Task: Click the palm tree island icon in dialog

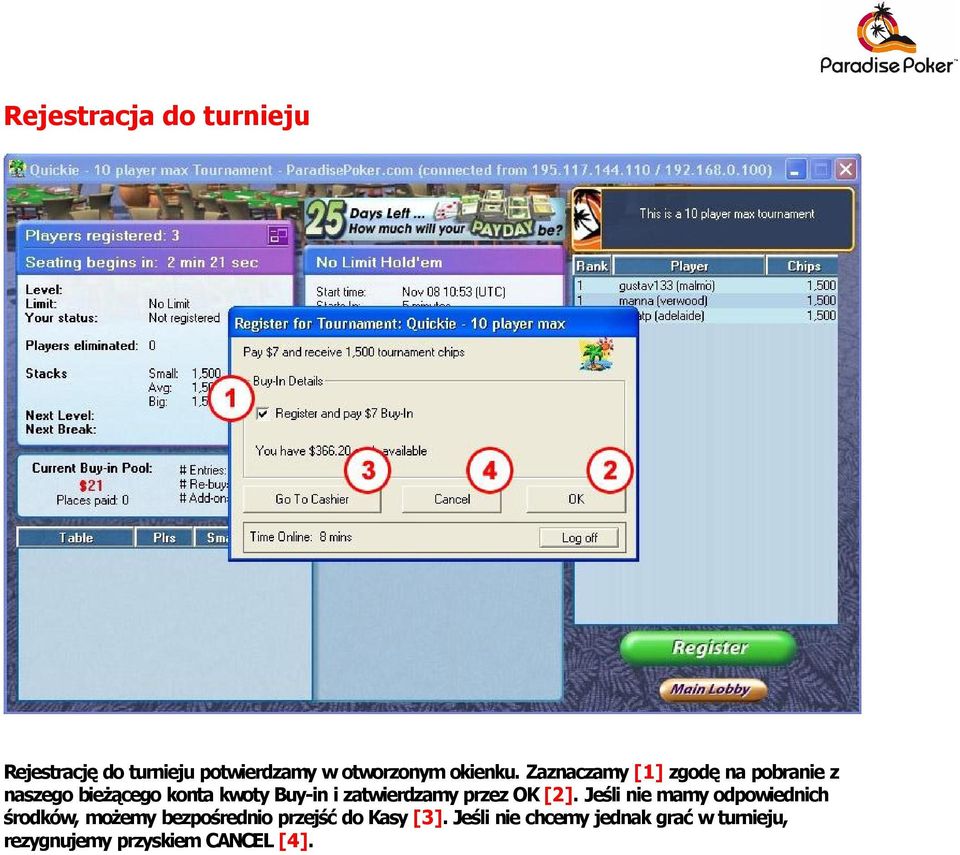Action: click(x=596, y=354)
